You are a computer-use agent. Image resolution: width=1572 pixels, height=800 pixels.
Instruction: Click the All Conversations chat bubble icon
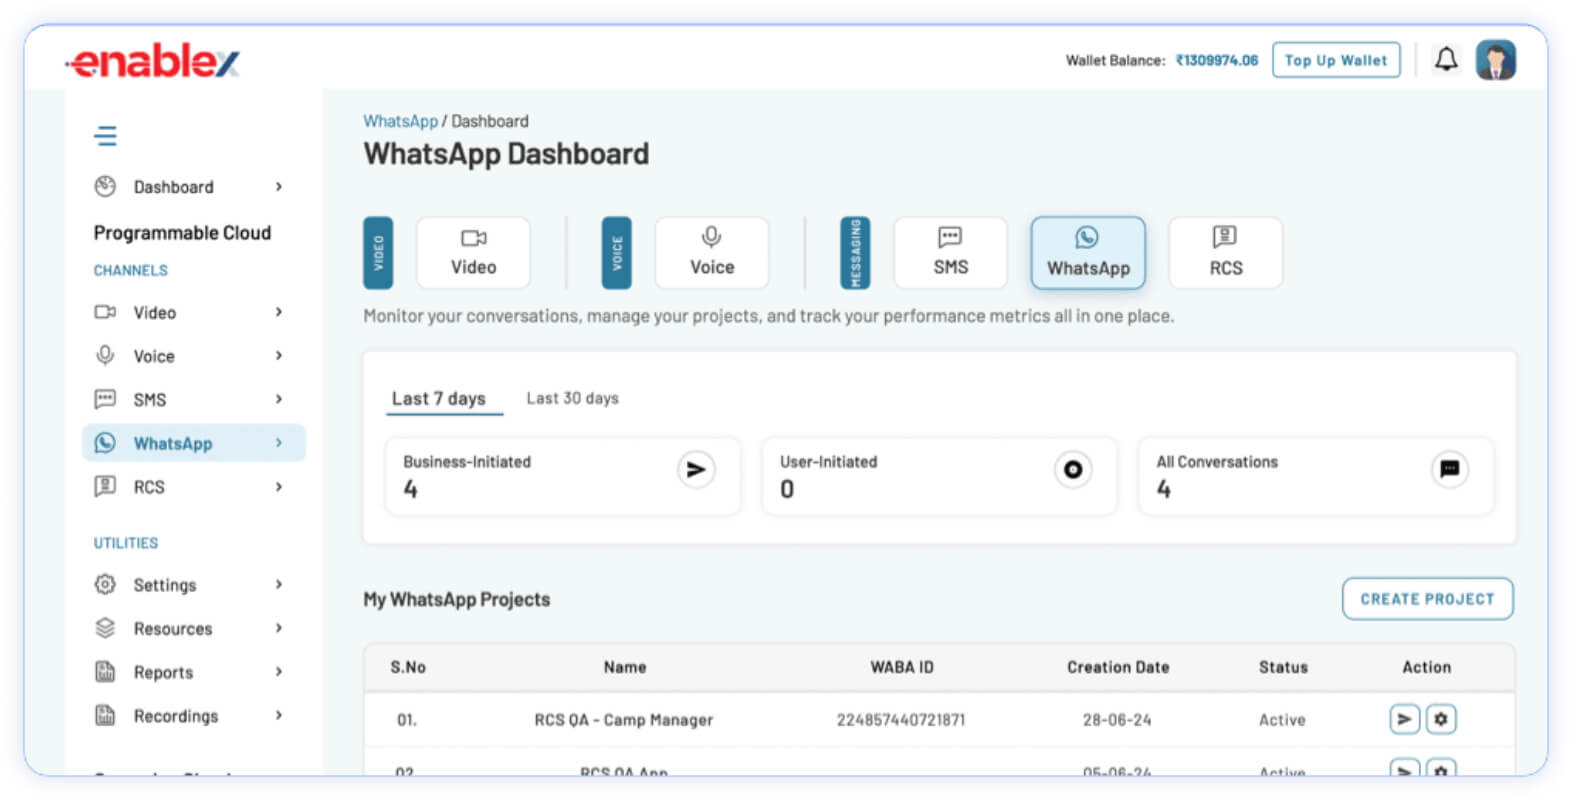coord(1450,469)
